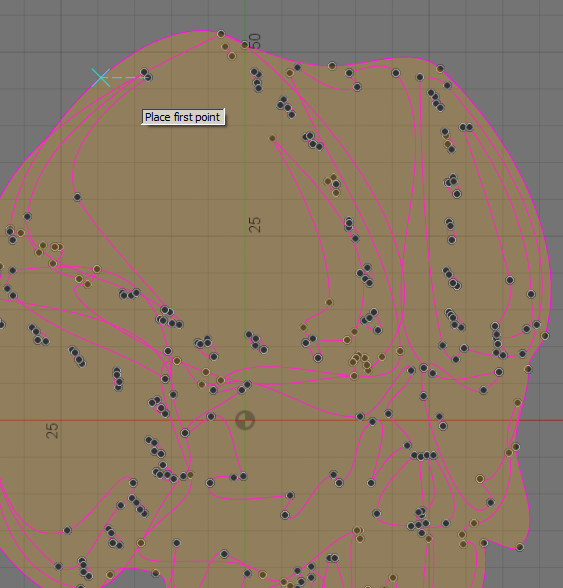Click the "Place first point" tooltip
This screenshot has width=563, height=588.
coord(183,117)
